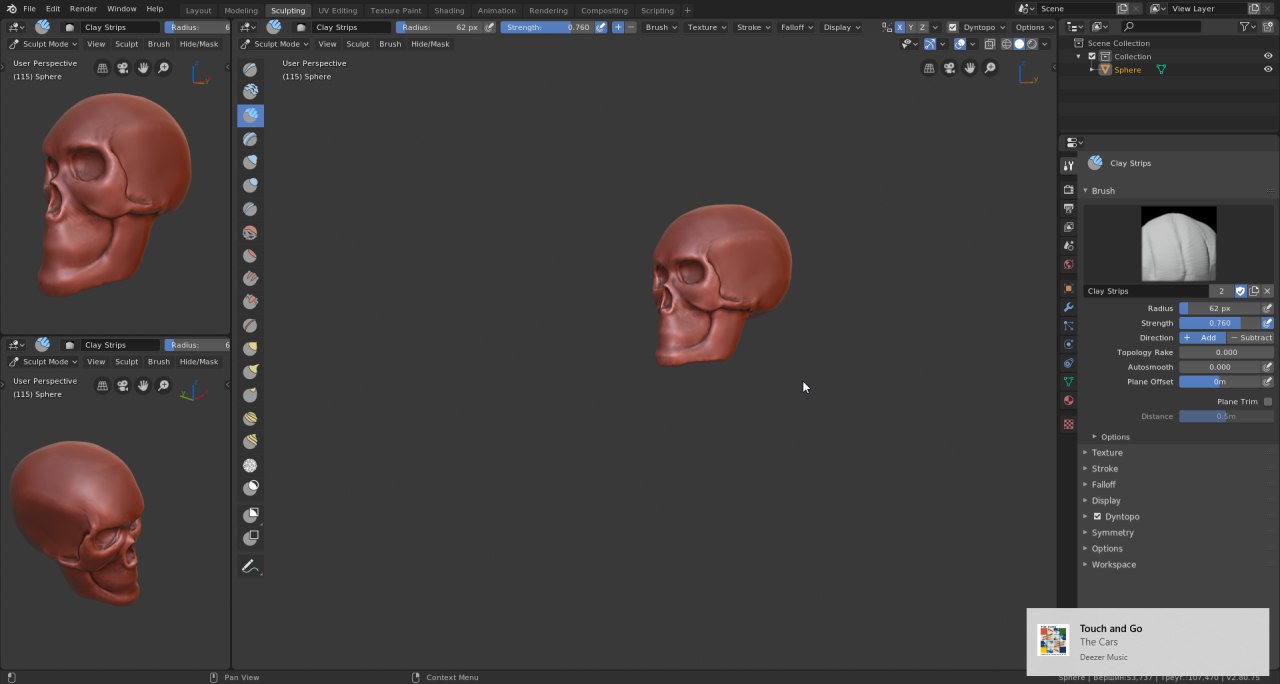Viewport: 1280px width, 684px height.
Task: Expand the Symmetry panel
Action: point(1112,532)
